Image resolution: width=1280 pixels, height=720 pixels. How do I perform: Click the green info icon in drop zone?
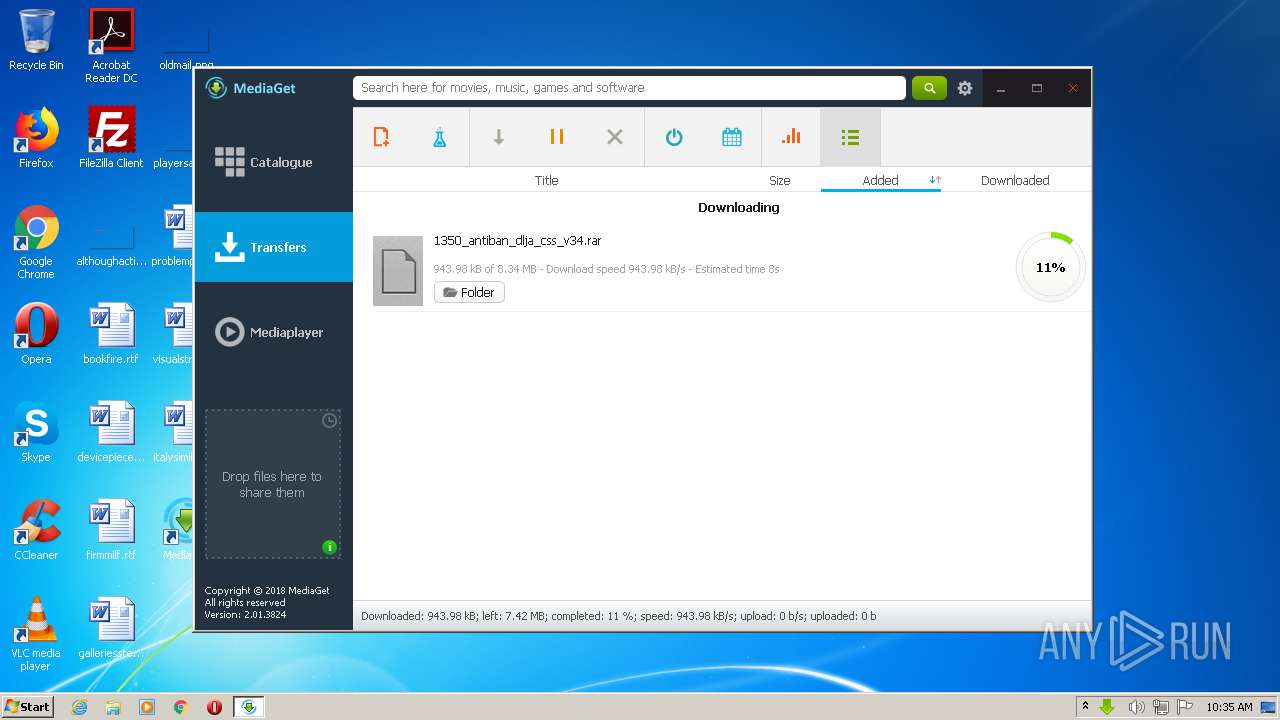point(329,547)
